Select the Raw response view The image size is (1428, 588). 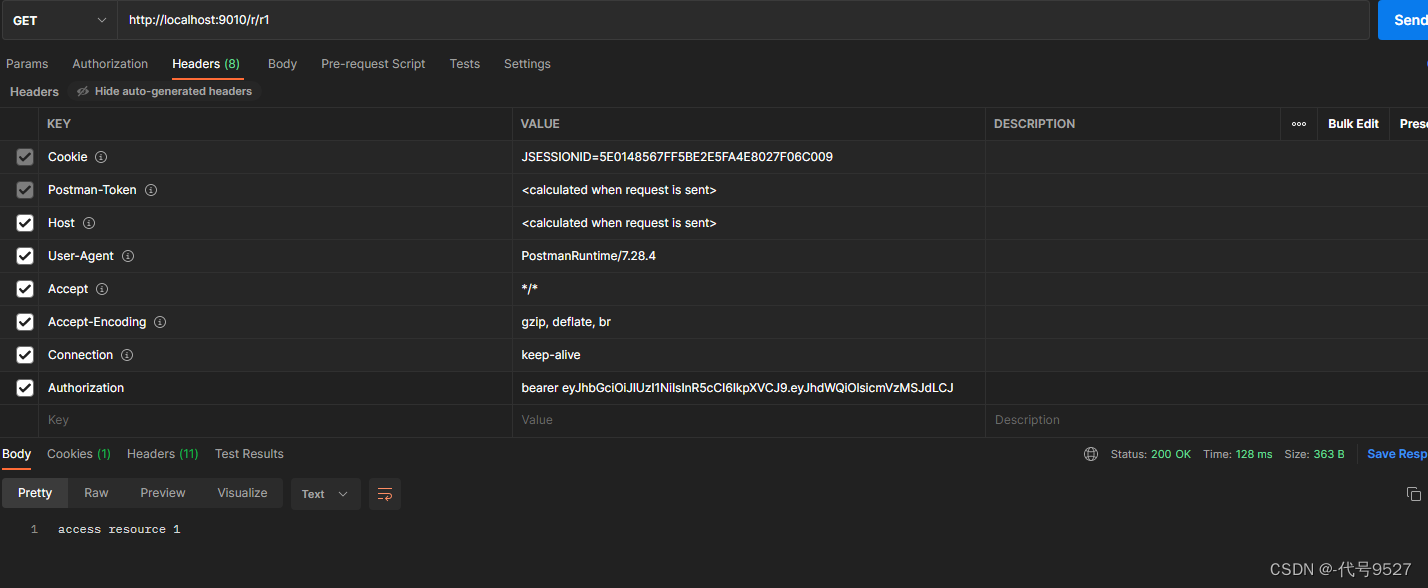click(x=96, y=493)
